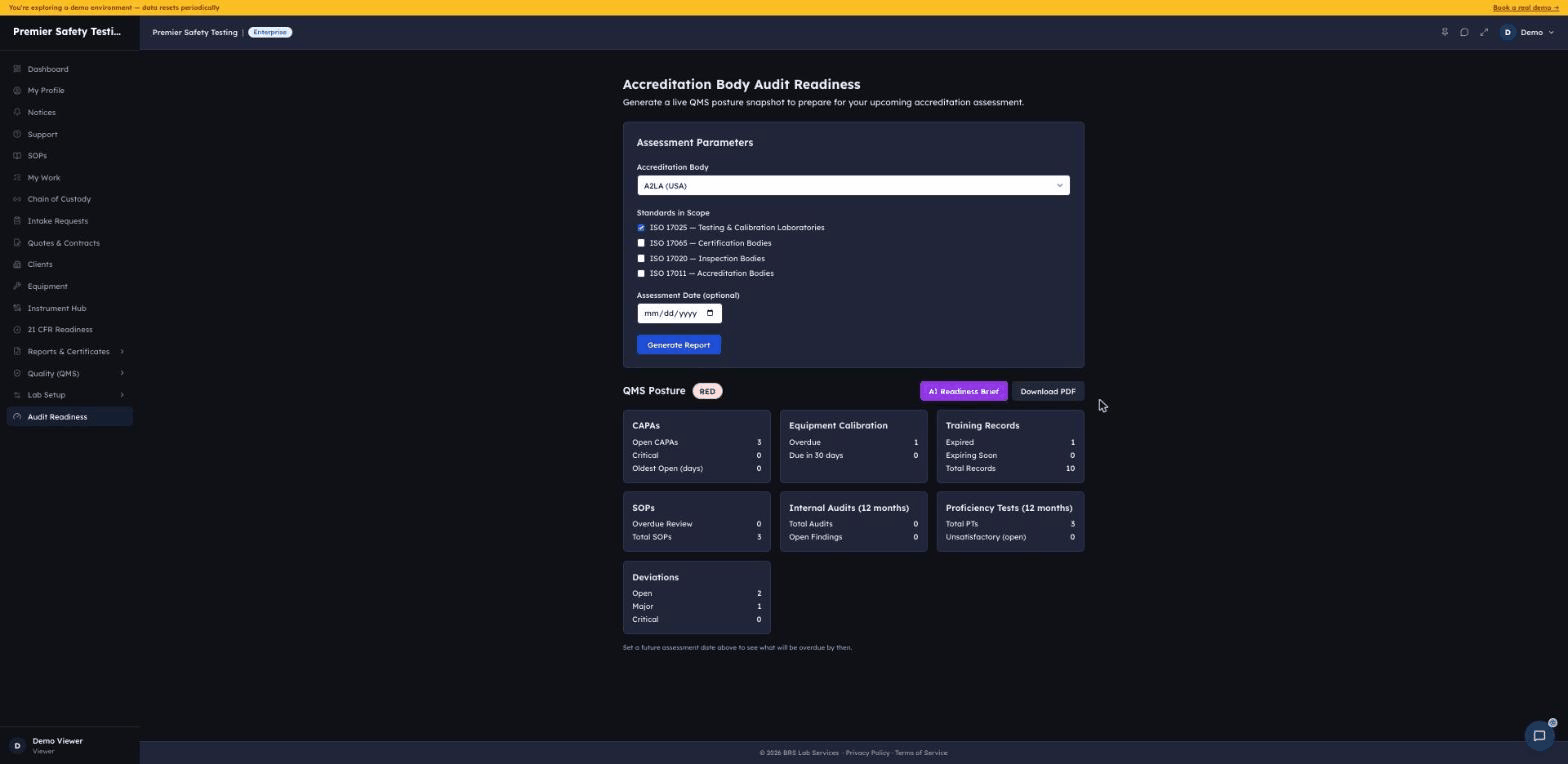The image size is (1568, 764).
Task: Click the Support help icon
Action: 17,134
